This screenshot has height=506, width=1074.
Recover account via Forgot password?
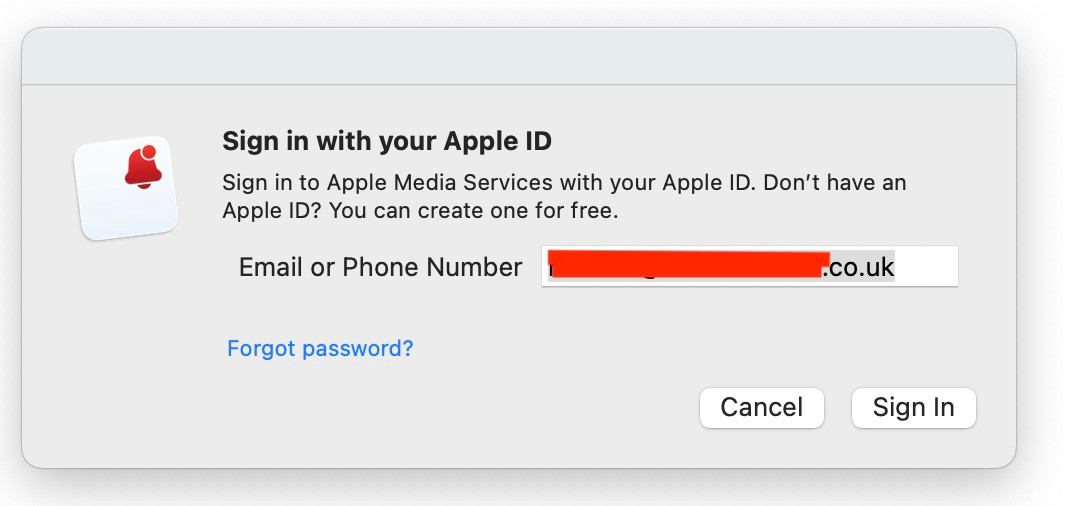tap(320, 348)
